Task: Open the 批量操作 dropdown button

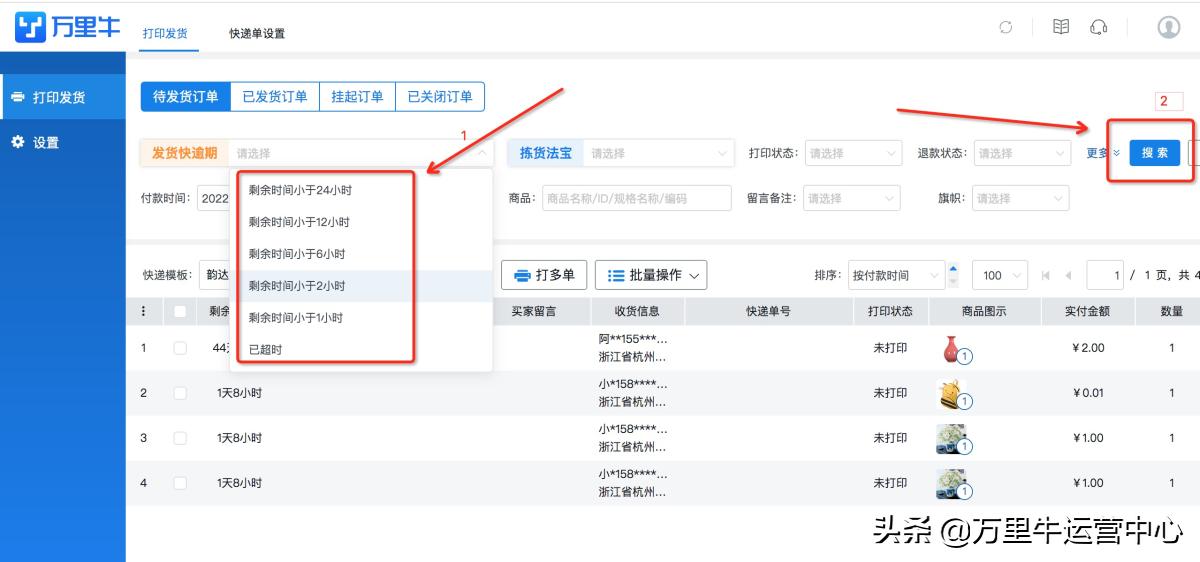Action: (651, 275)
